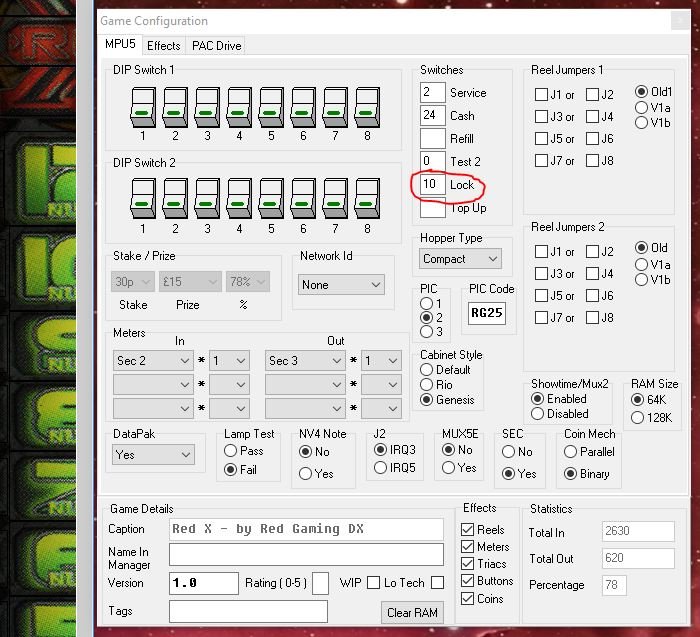Image resolution: width=700 pixels, height=637 pixels.
Task: Switch to the Effects tab
Action: click(163, 45)
